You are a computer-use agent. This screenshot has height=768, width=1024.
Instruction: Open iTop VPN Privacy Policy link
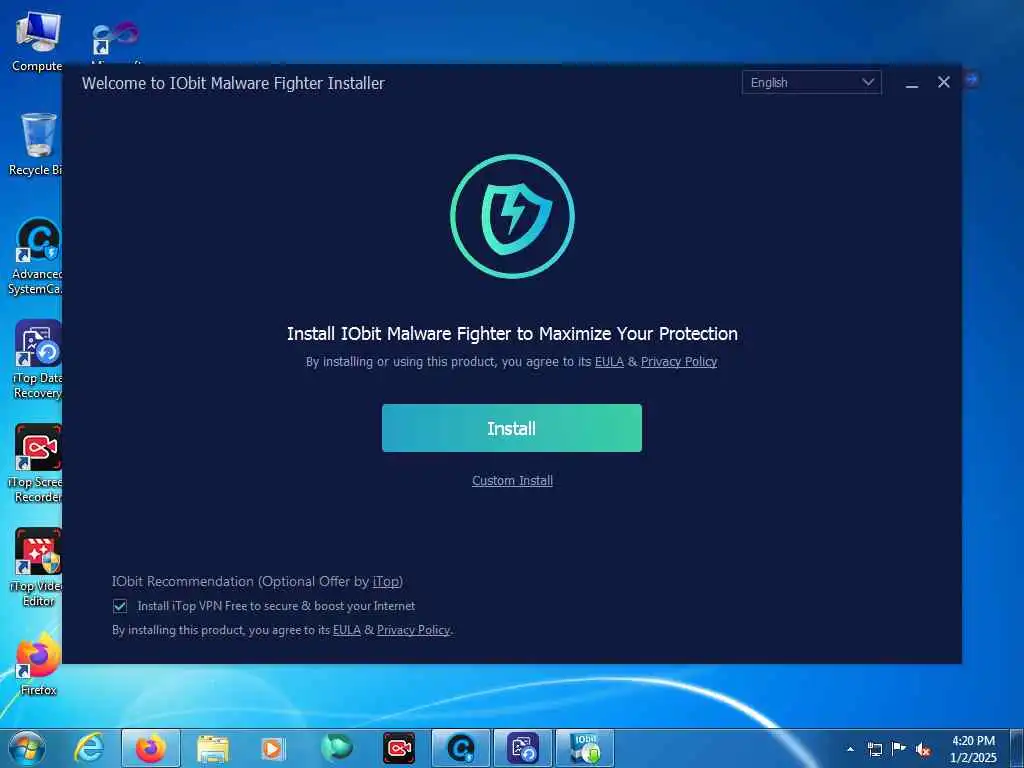pyautogui.click(x=413, y=630)
